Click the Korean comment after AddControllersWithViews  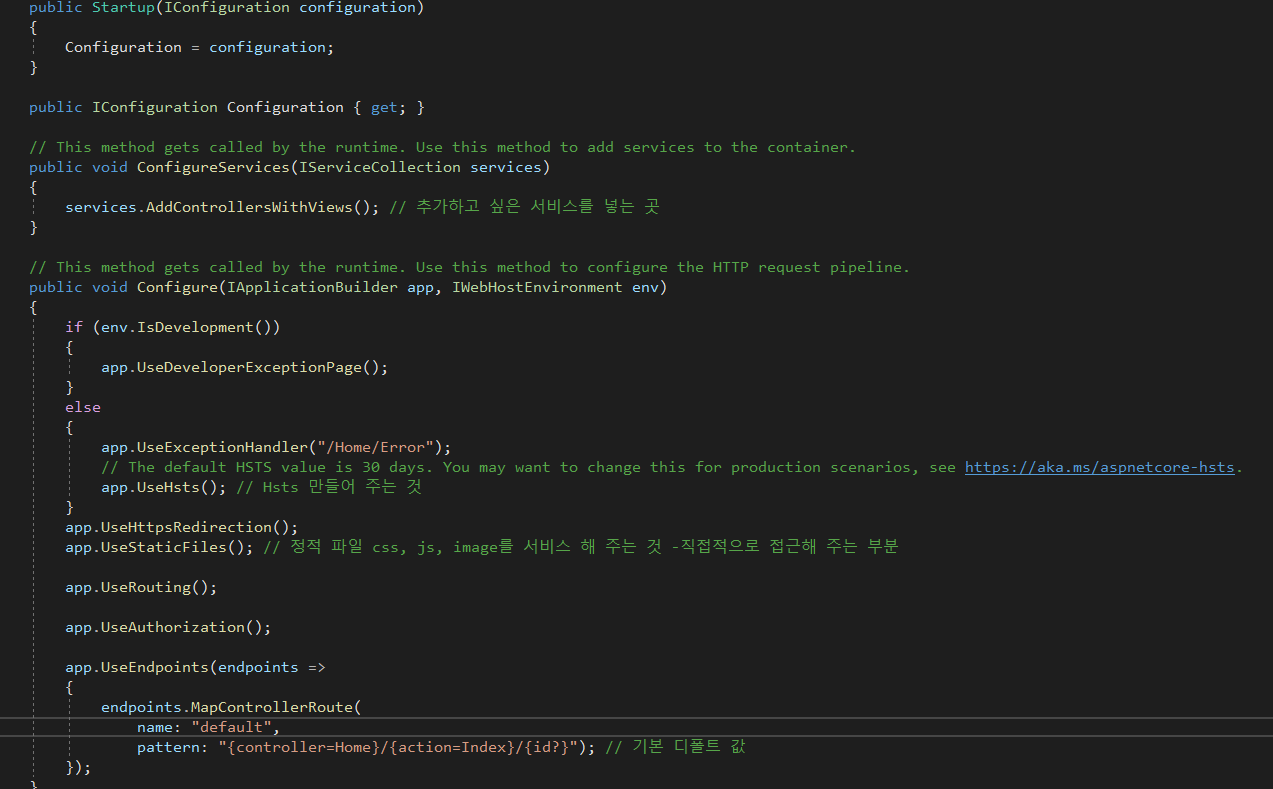pyautogui.click(x=524, y=207)
